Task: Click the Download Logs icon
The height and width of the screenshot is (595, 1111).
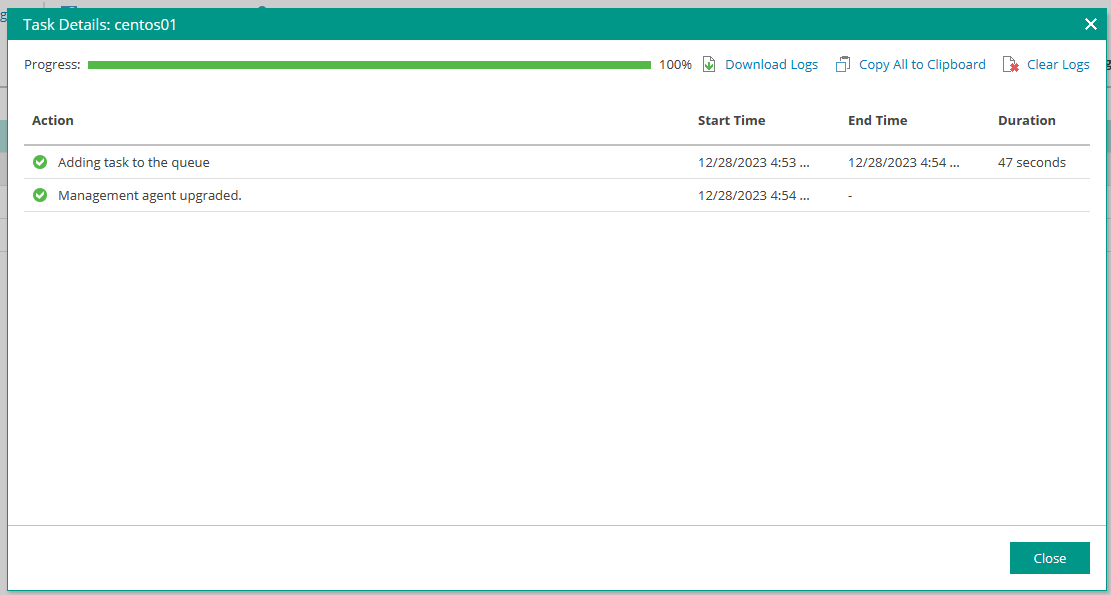Action: click(709, 64)
